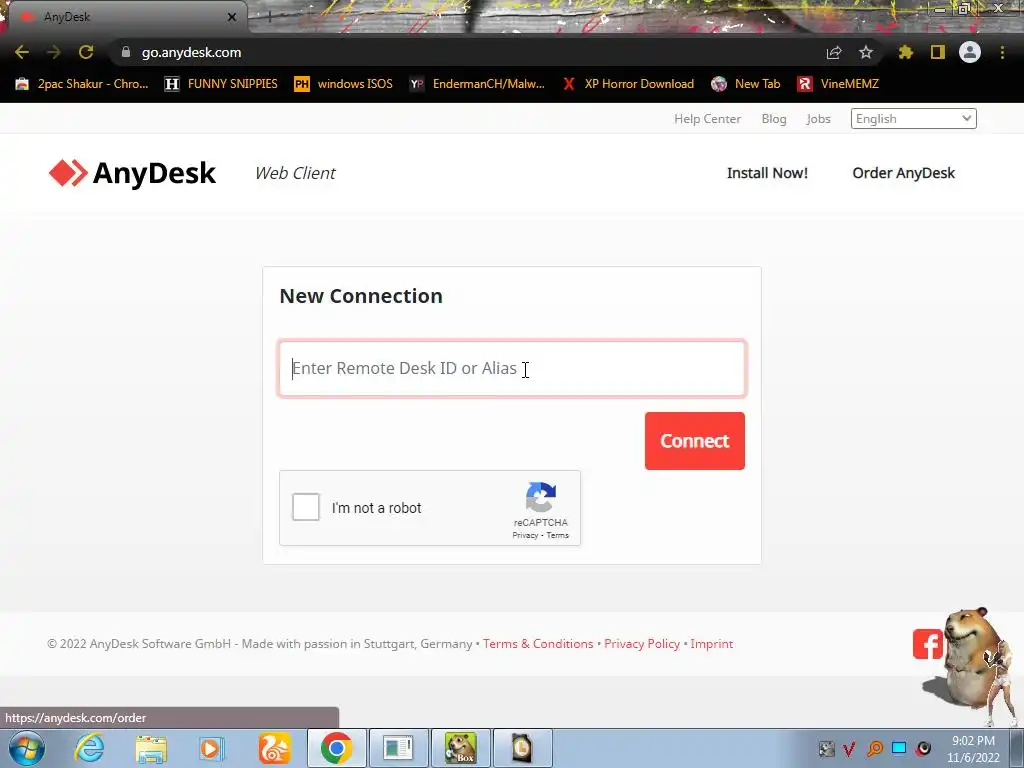Focus the Remote Desk ID or Alias field
This screenshot has height=768, width=1024.
click(512, 368)
